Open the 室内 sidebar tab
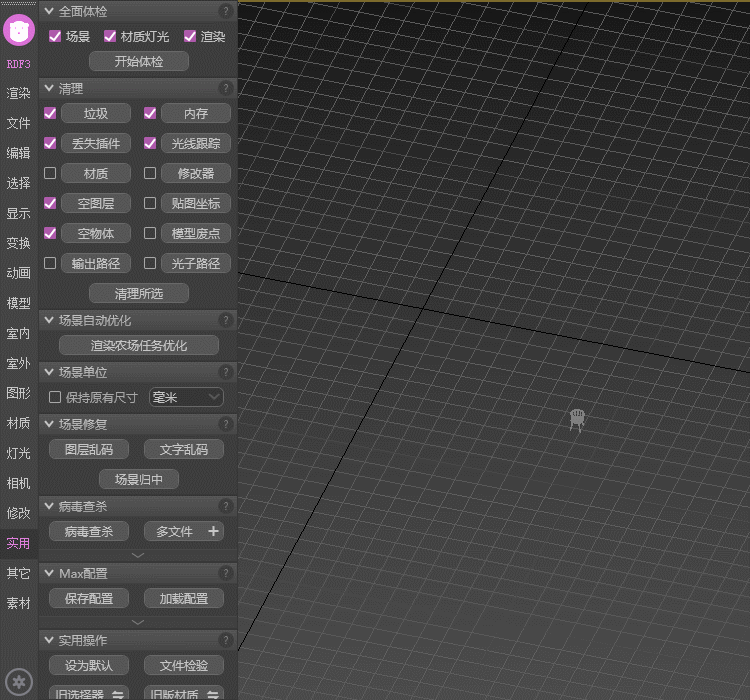Screen dimensions: 750x700 [19, 333]
